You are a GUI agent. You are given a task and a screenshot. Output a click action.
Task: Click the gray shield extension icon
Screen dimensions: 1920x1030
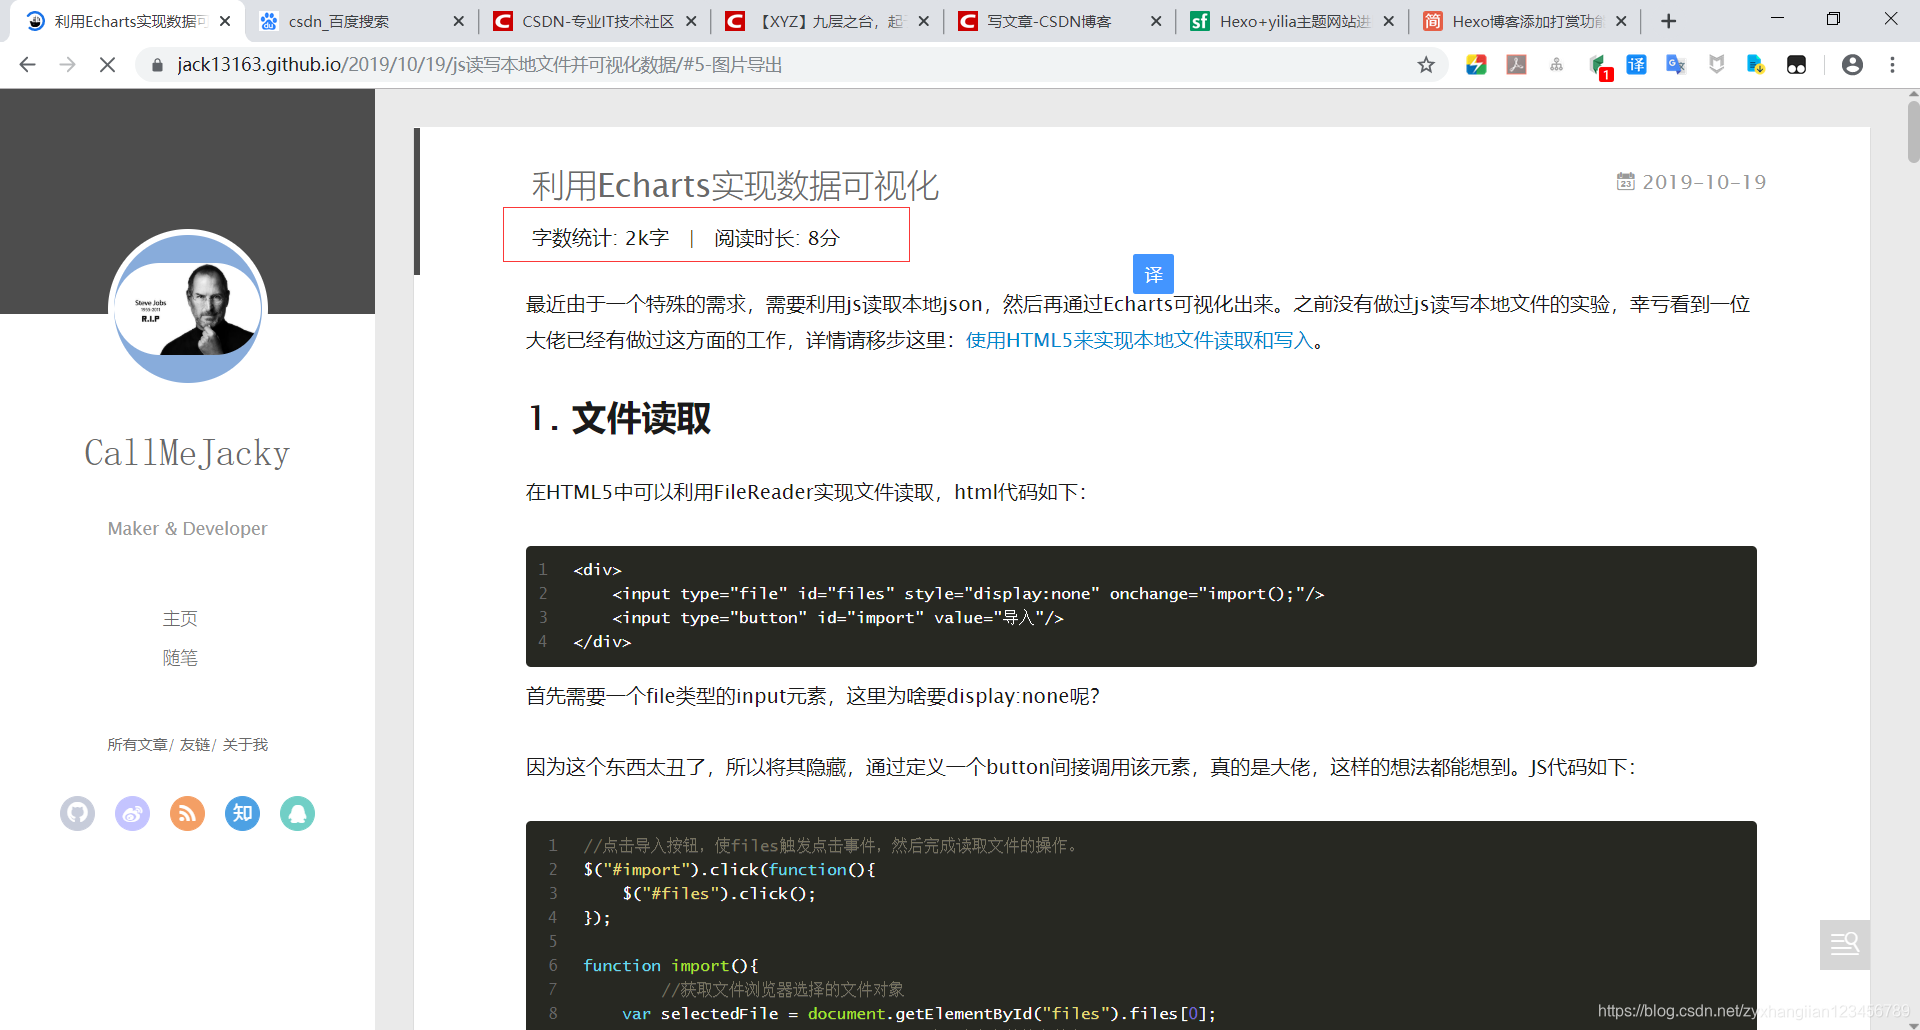[1716, 65]
